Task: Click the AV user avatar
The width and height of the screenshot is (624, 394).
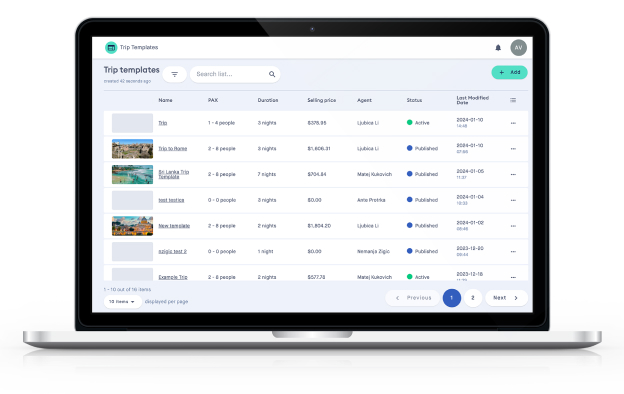Action: click(519, 48)
